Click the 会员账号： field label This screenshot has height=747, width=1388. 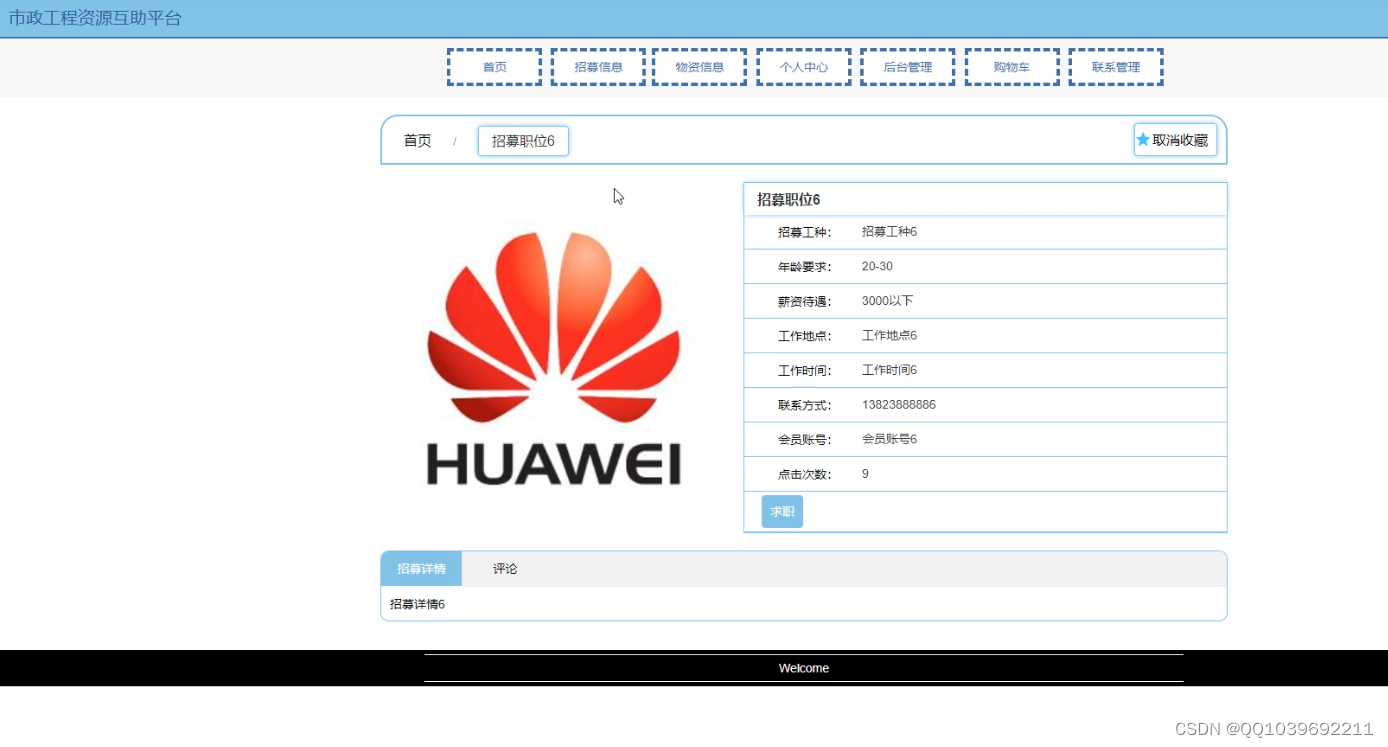coord(804,439)
